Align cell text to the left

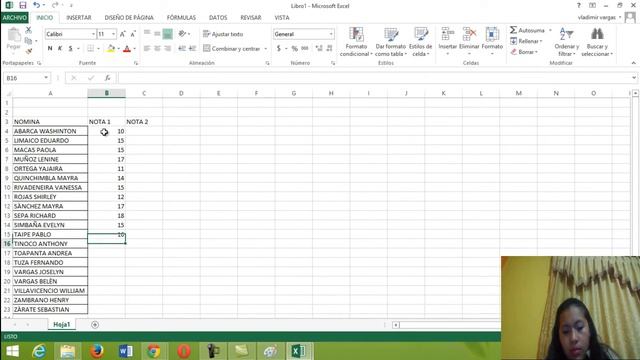tap(147, 49)
